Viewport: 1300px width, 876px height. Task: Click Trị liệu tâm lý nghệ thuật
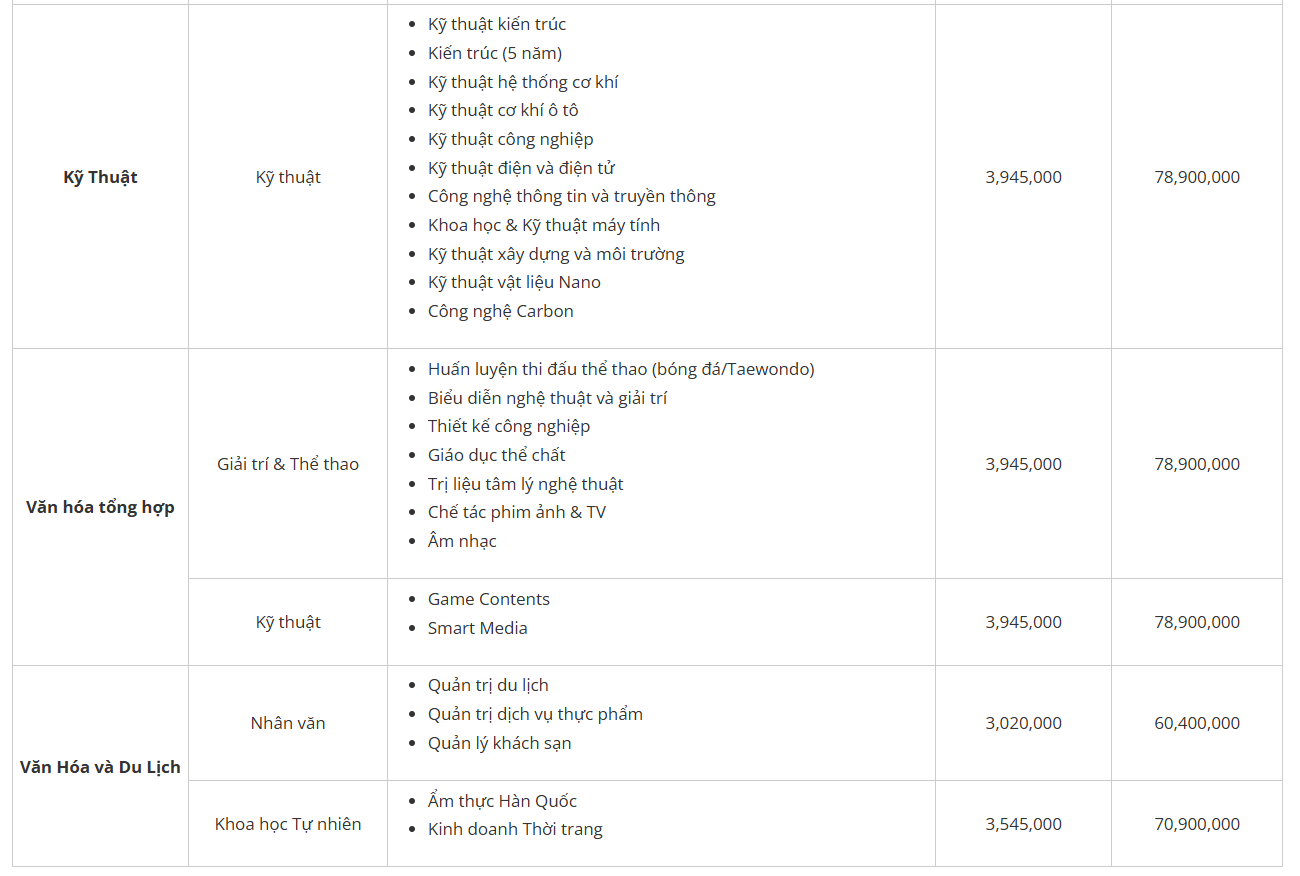pyautogui.click(x=526, y=484)
